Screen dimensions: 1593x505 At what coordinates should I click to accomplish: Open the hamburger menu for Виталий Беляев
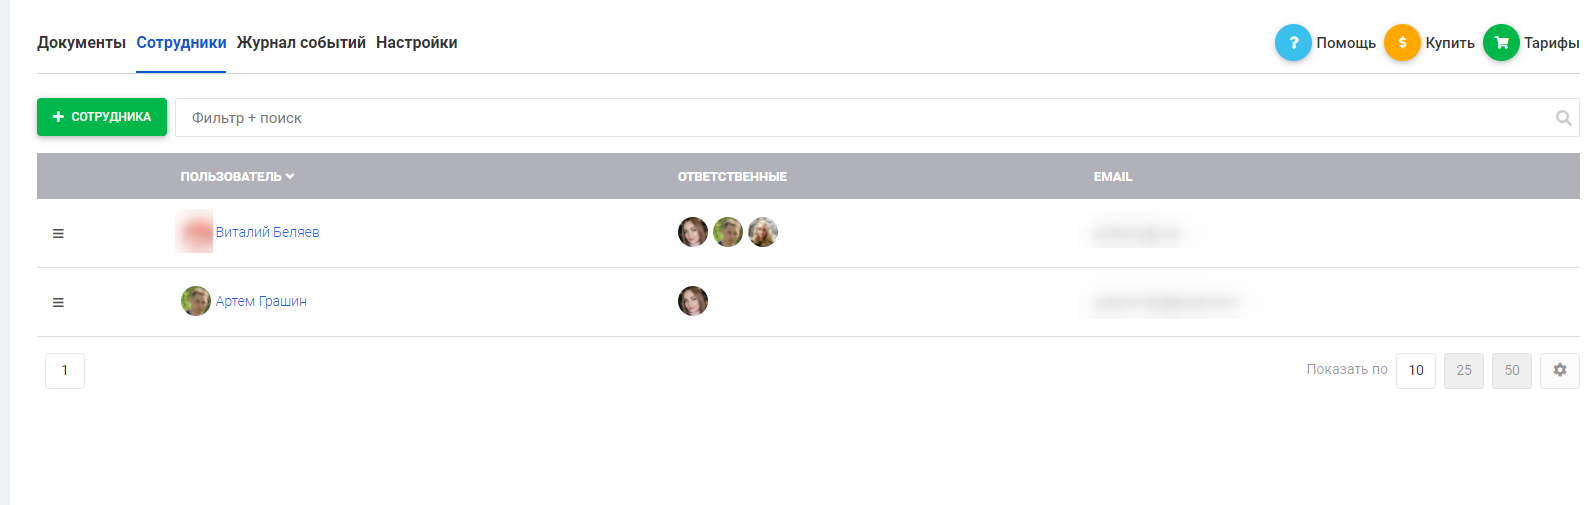[x=58, y=233]
